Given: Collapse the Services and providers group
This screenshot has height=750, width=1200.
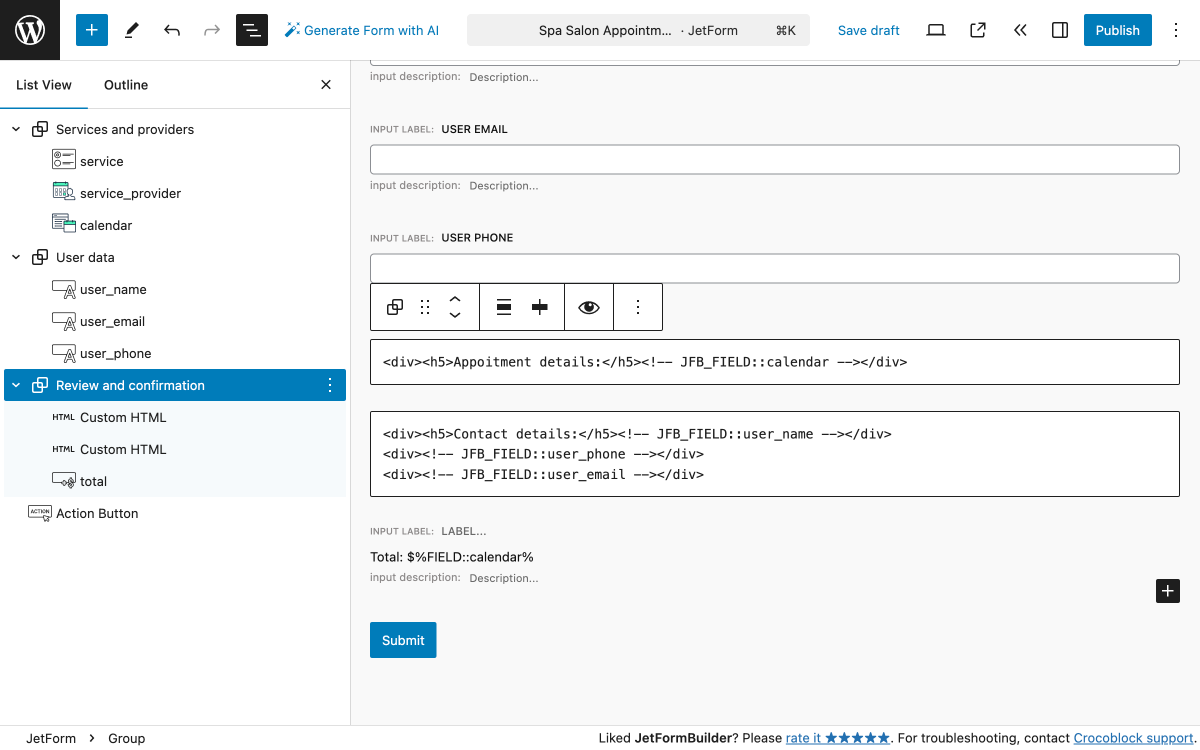Looking at the screenshot, I should (x=16, y=129).
